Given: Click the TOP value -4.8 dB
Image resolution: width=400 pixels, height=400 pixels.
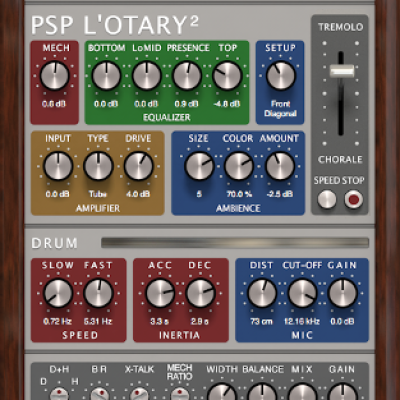Looking at the screenshot, I should 227,104.
